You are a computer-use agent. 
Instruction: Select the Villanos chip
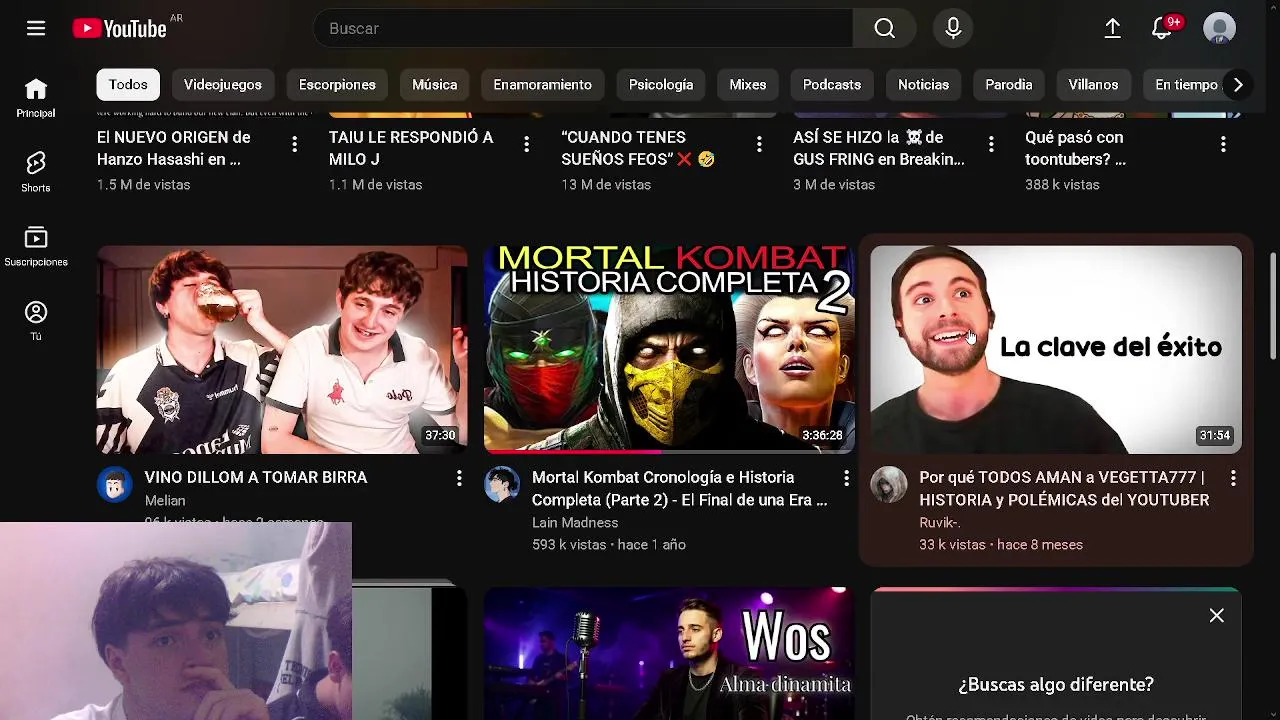pyautogui.click(x=1093, y=85)
